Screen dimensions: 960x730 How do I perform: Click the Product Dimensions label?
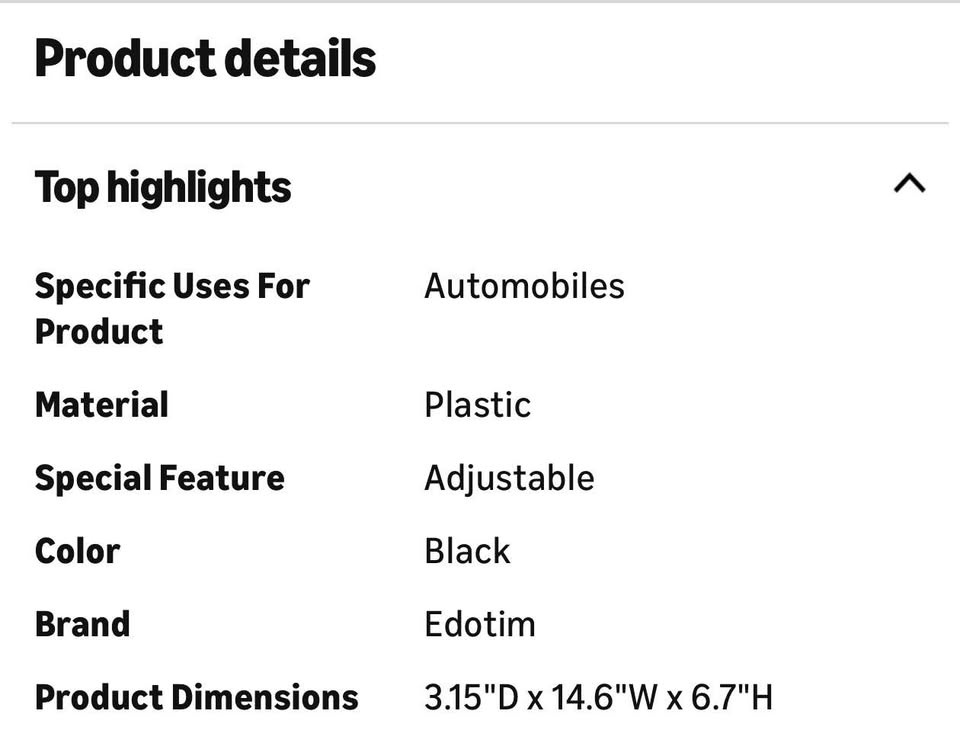[x=196, y=697]
